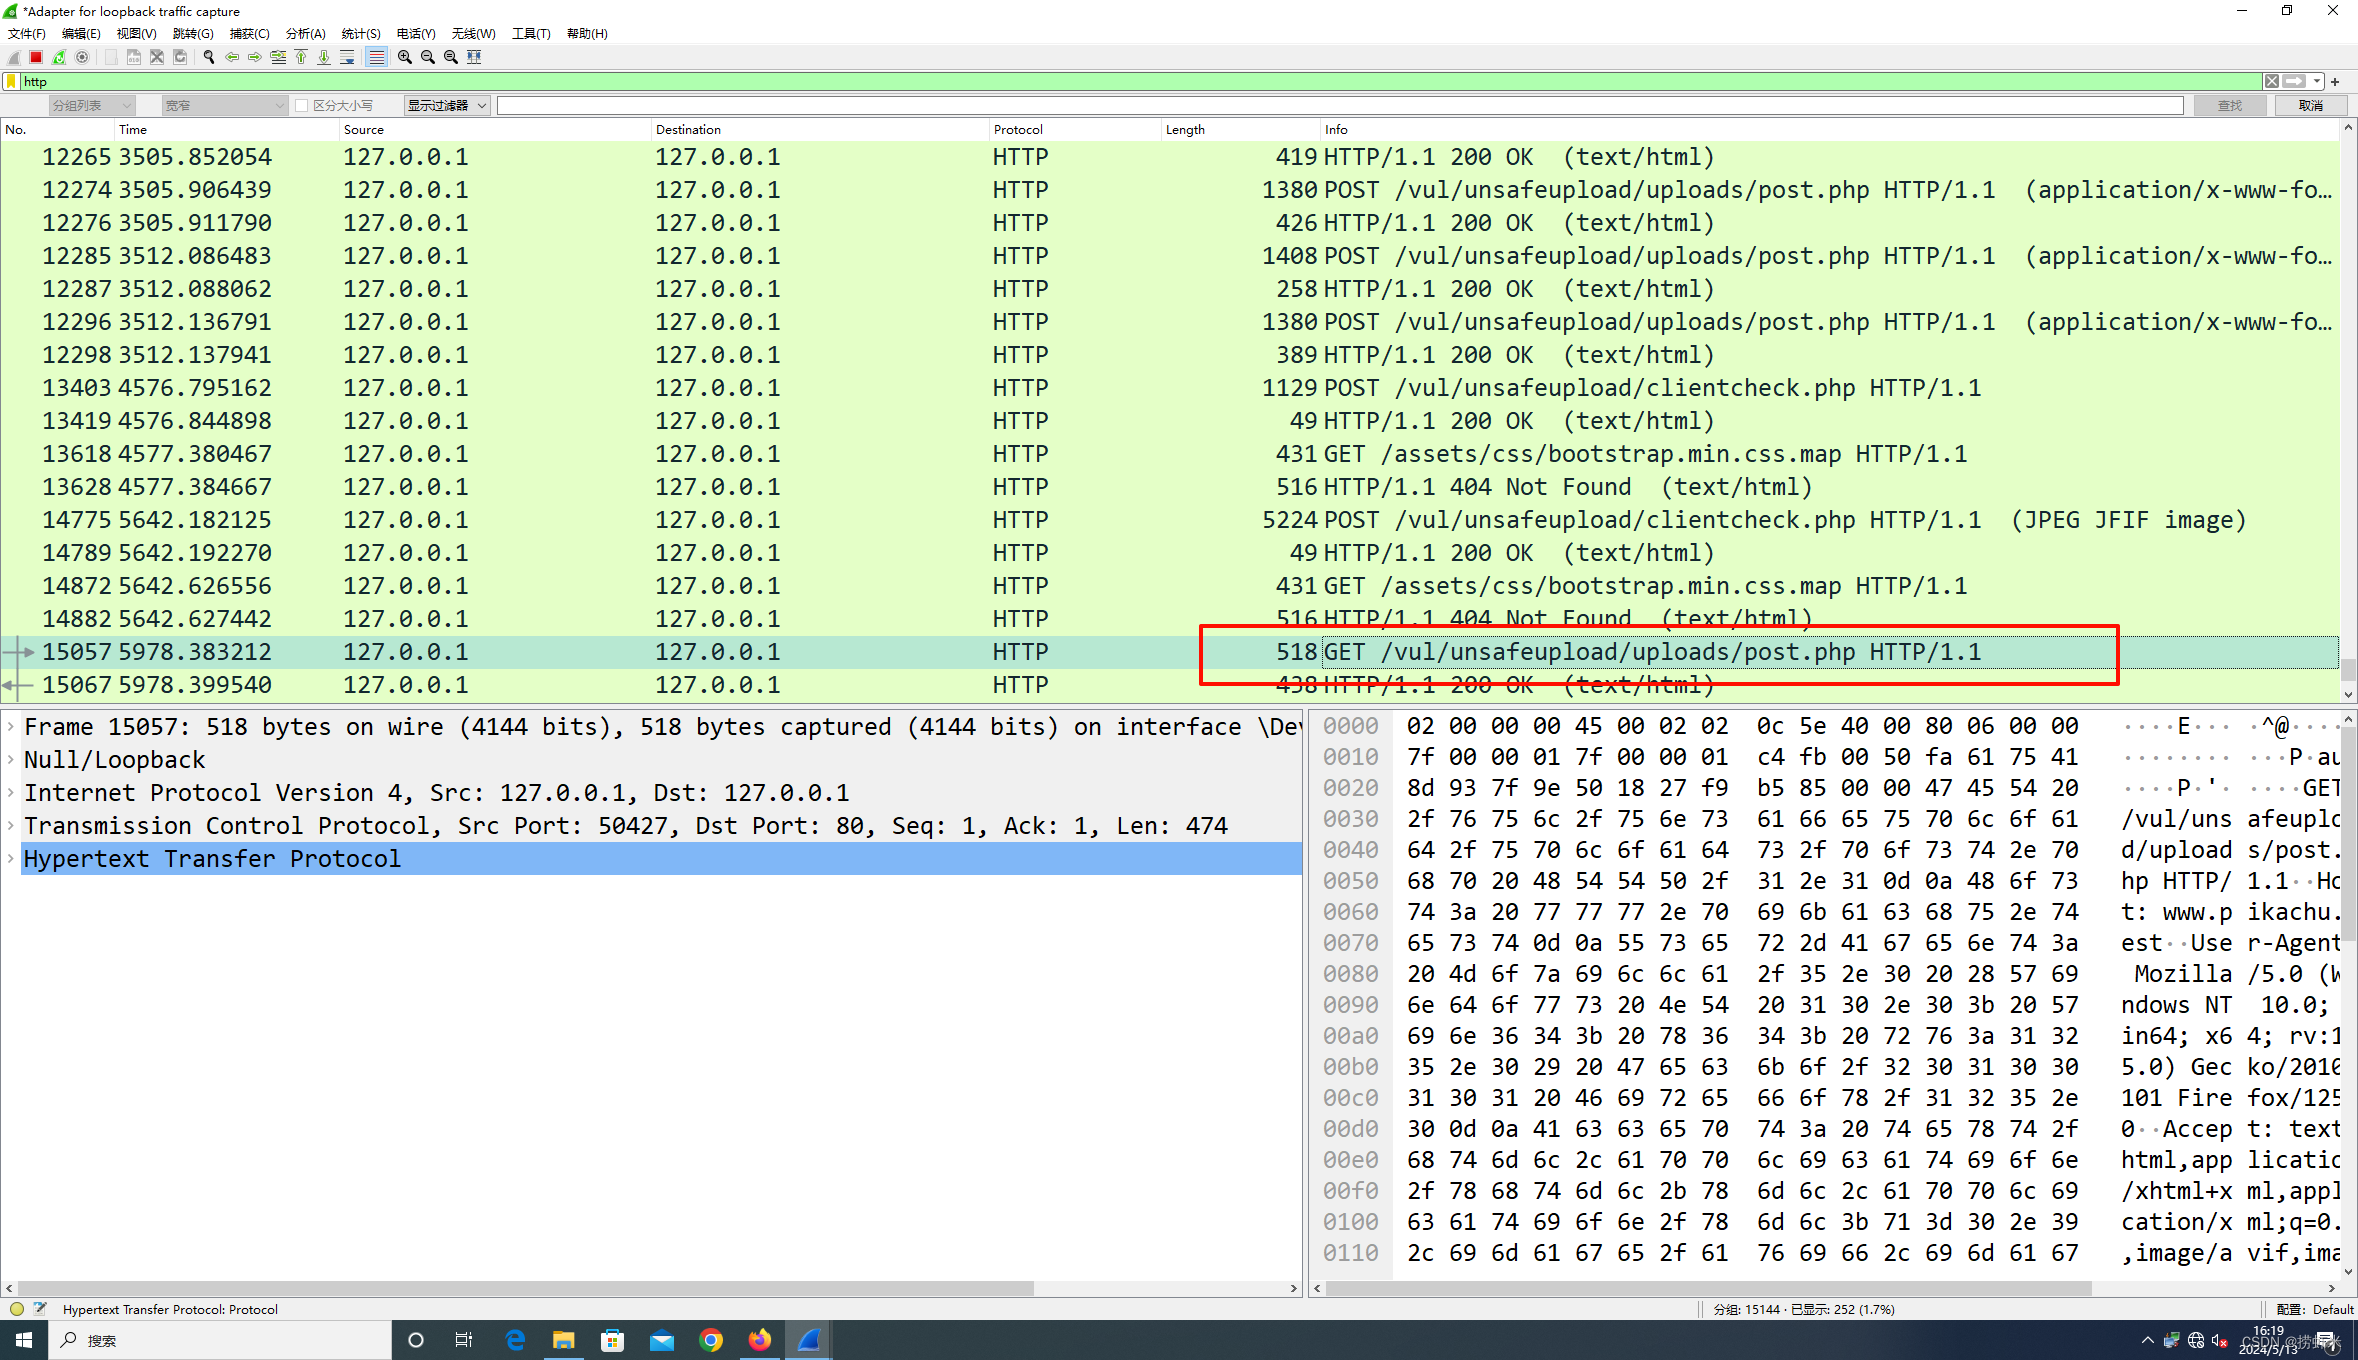Reset text to normal size
This screenshot has width=2358, height=1360.
(x=451, y=57)
